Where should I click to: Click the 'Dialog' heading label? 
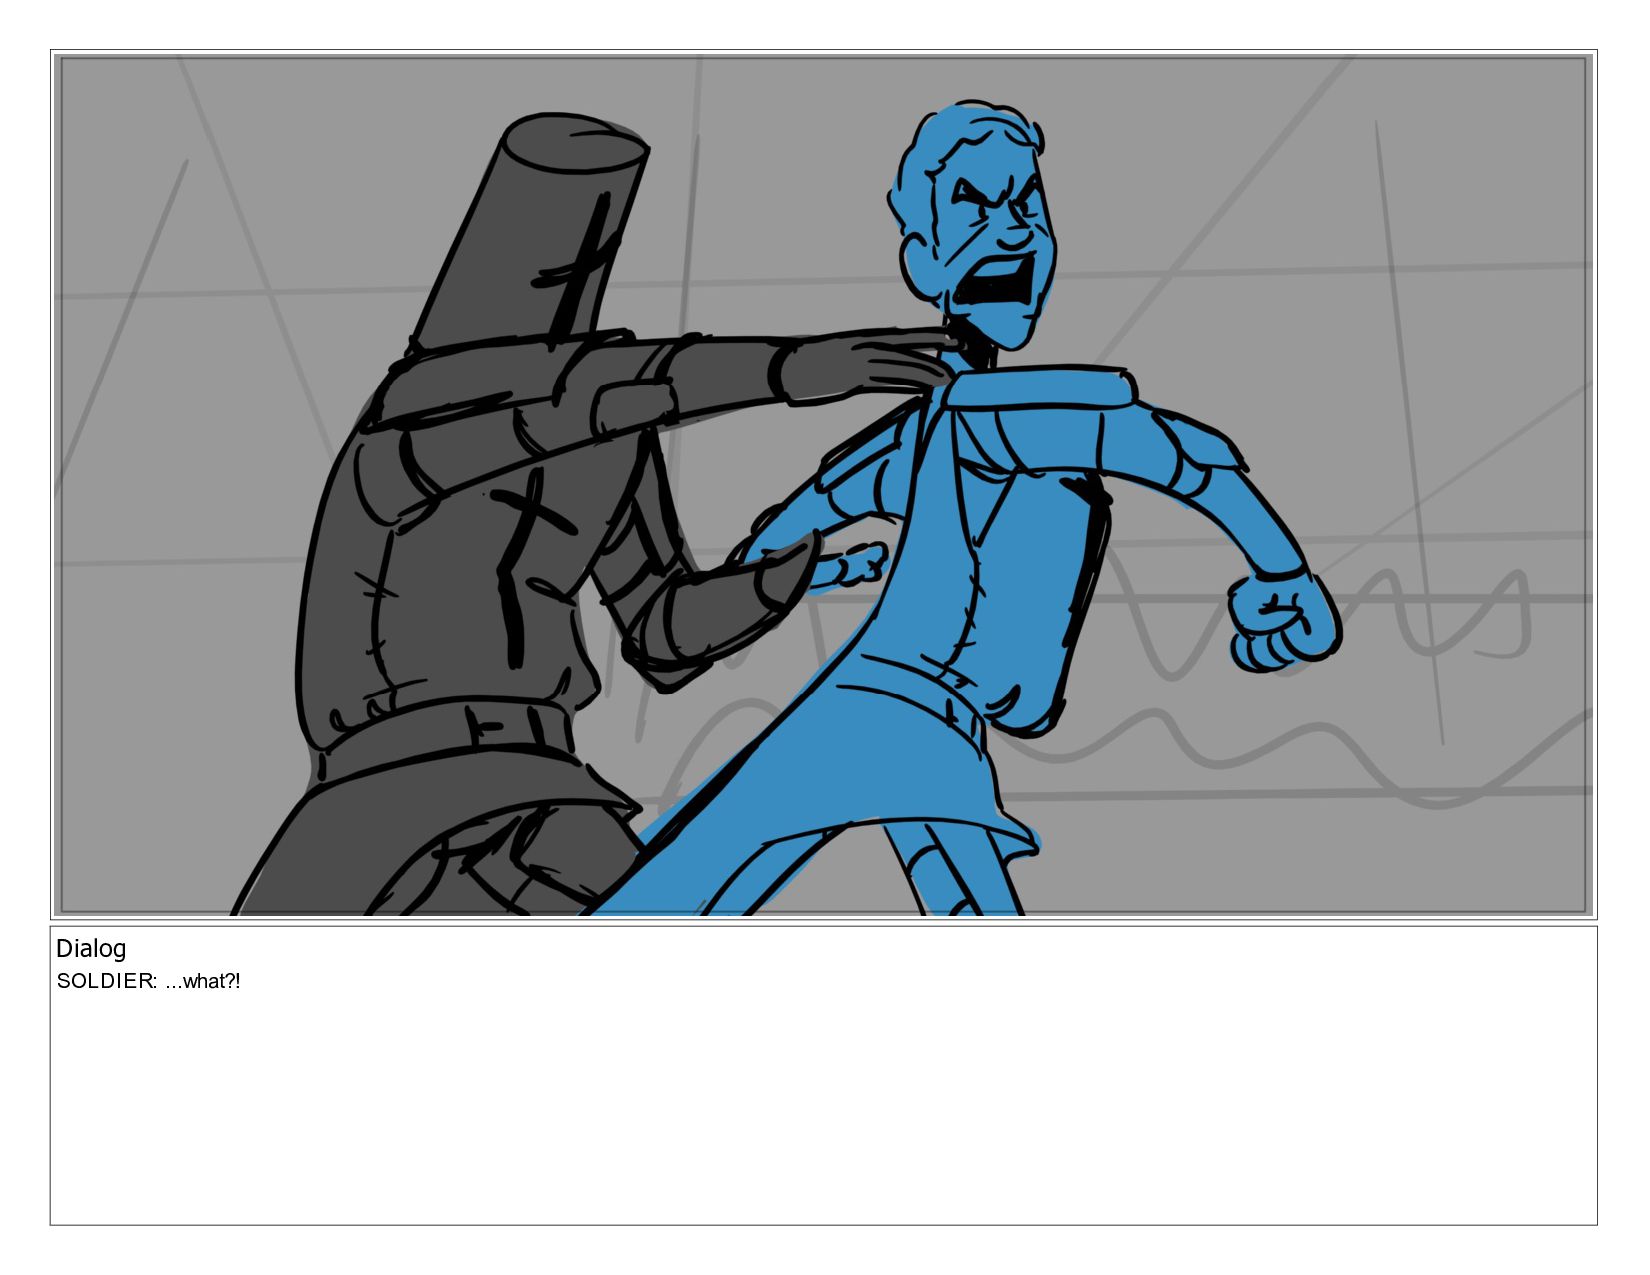tap(91, 949)
